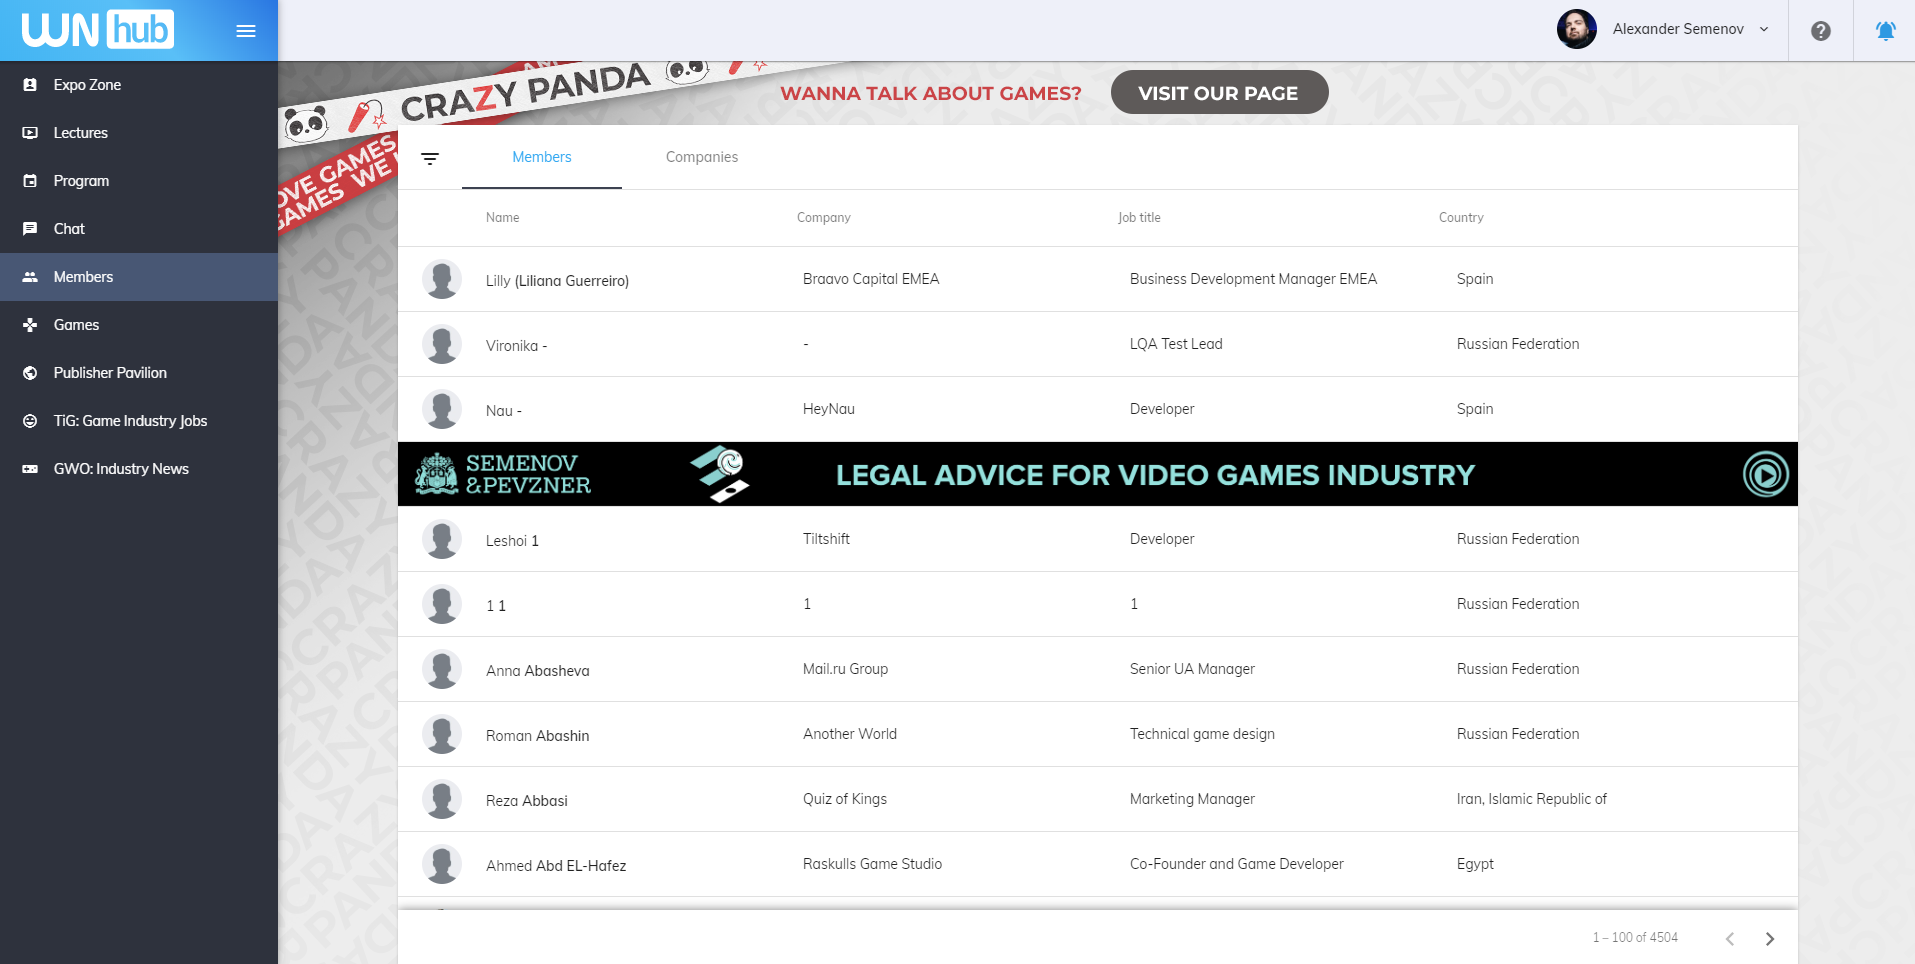The height and width of the screenshot is (964, 1915).
Task: Click the WN hub logo
Action: click(97, 30)
